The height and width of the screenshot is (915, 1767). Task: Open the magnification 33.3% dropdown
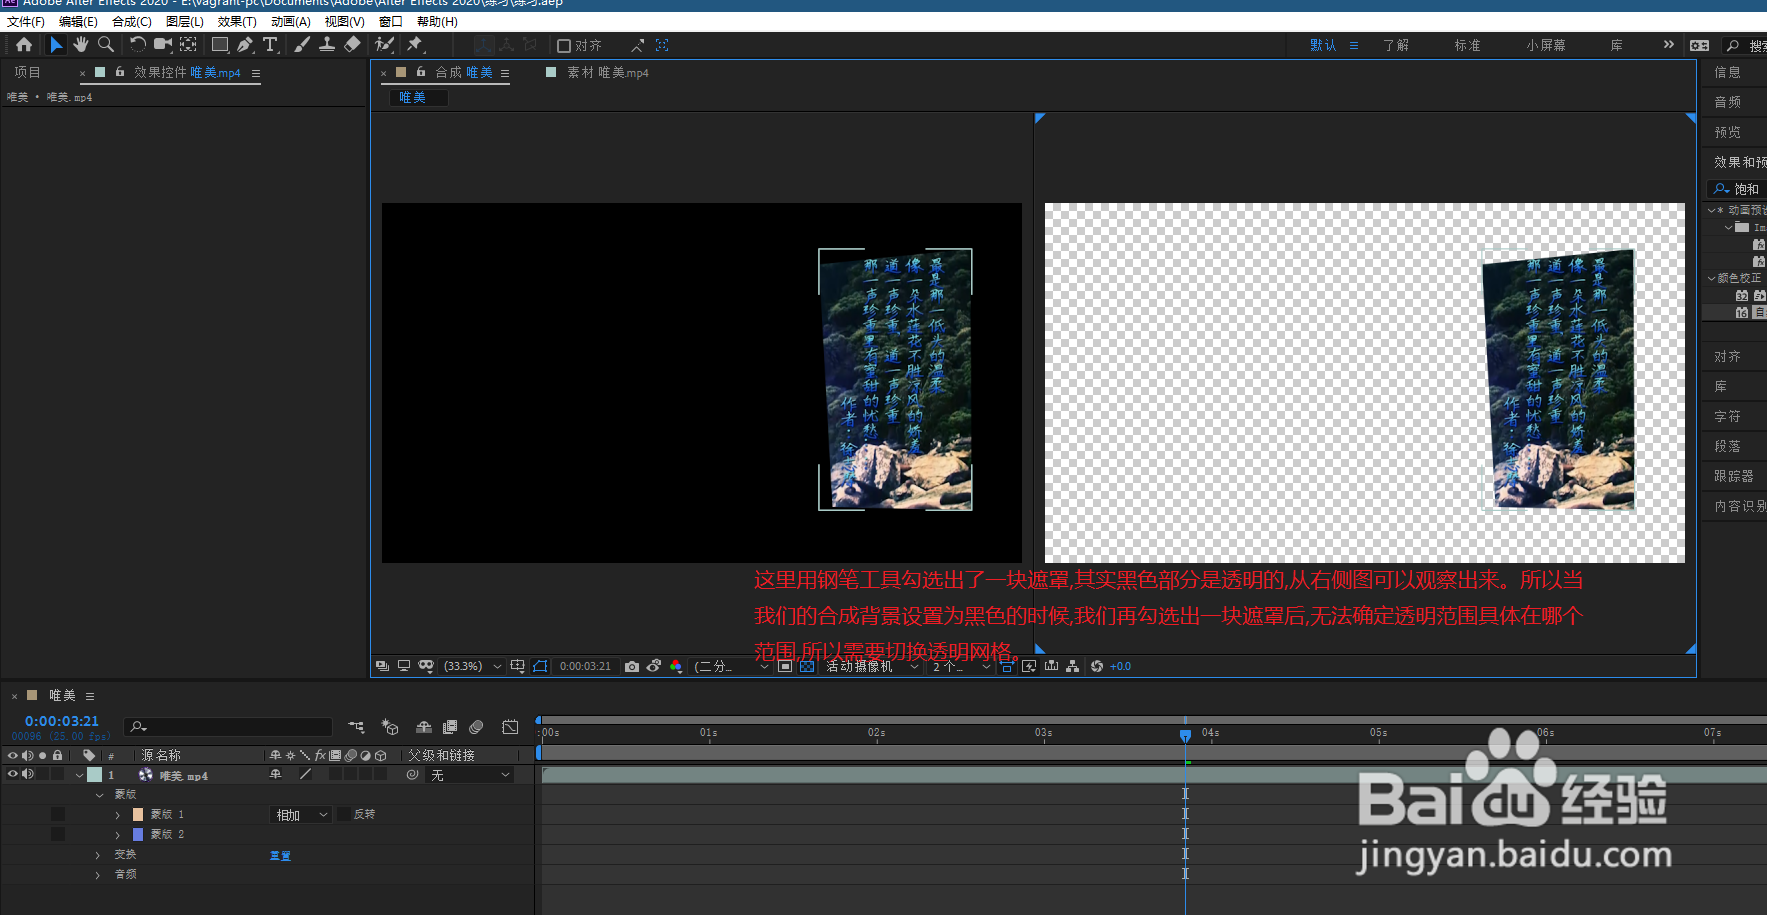click(x=473, y=666)
